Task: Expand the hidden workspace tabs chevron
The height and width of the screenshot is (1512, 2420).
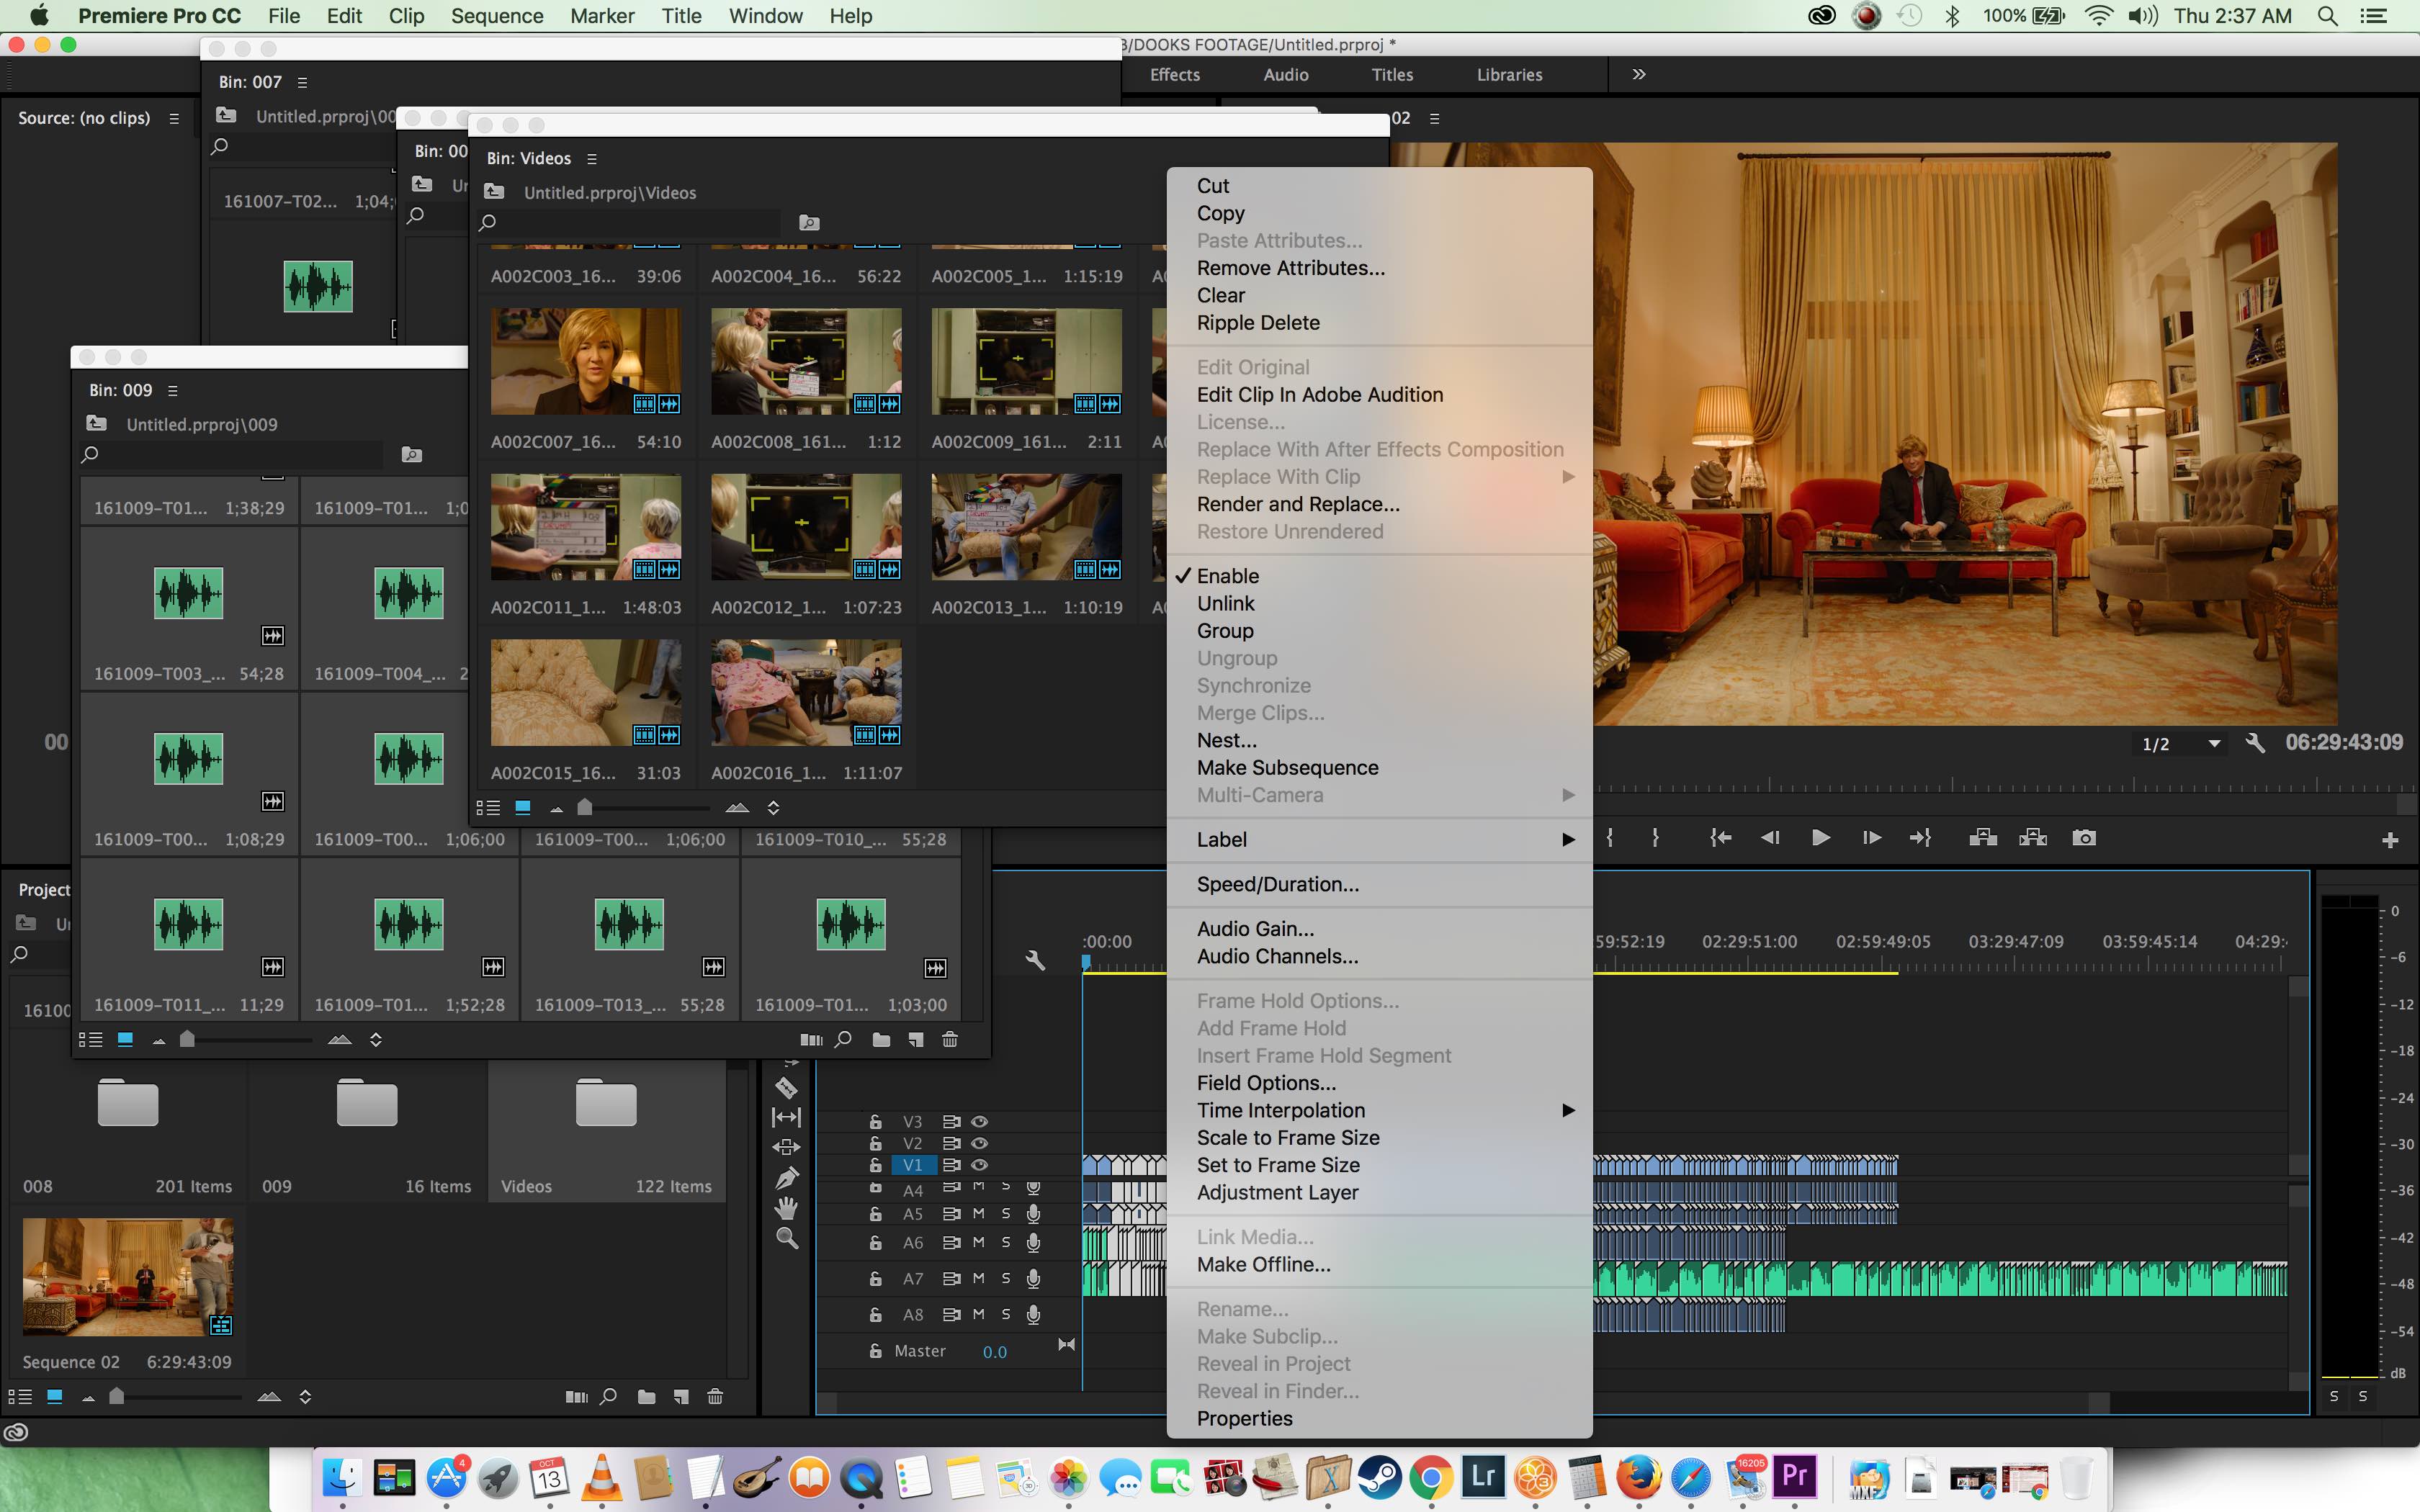Action: click(x=1638, y=74)
